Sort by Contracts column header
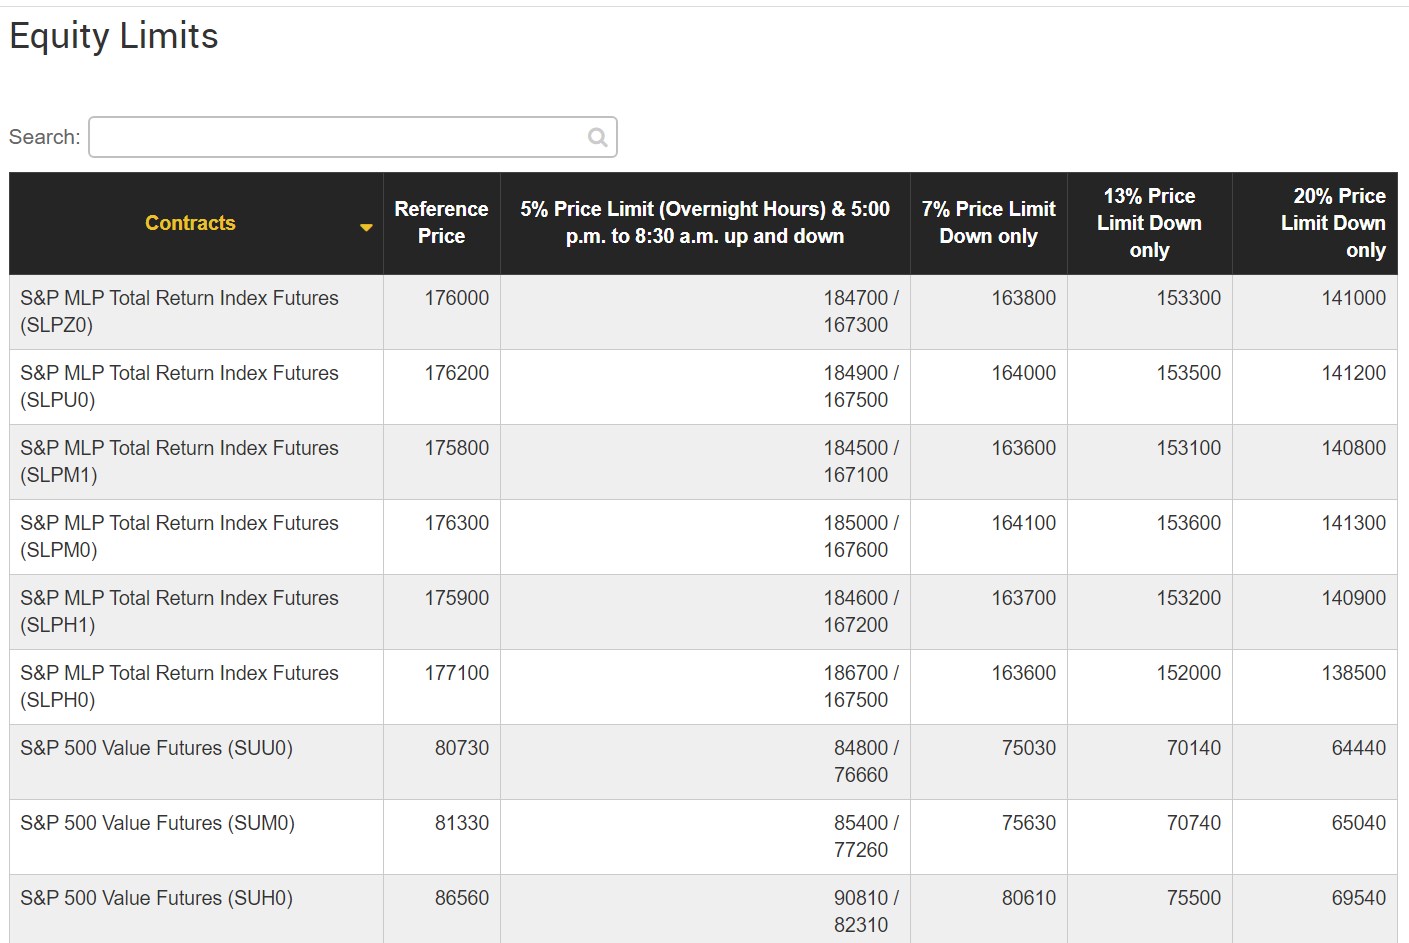 (196, 223)
